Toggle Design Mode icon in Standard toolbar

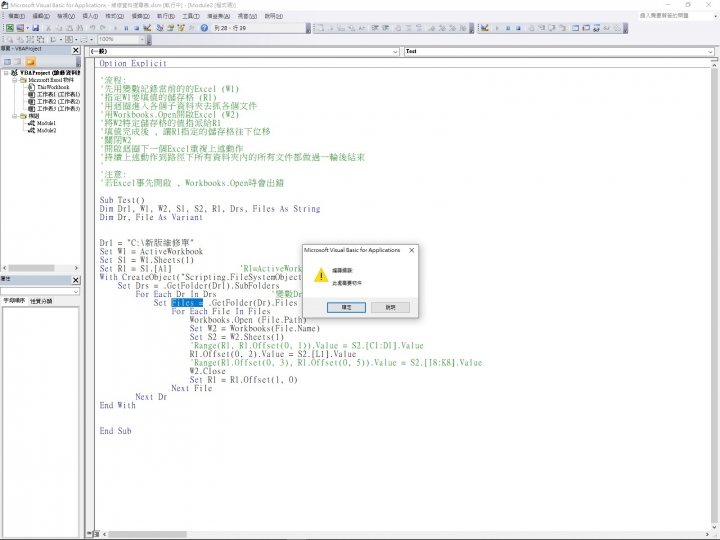147,28
